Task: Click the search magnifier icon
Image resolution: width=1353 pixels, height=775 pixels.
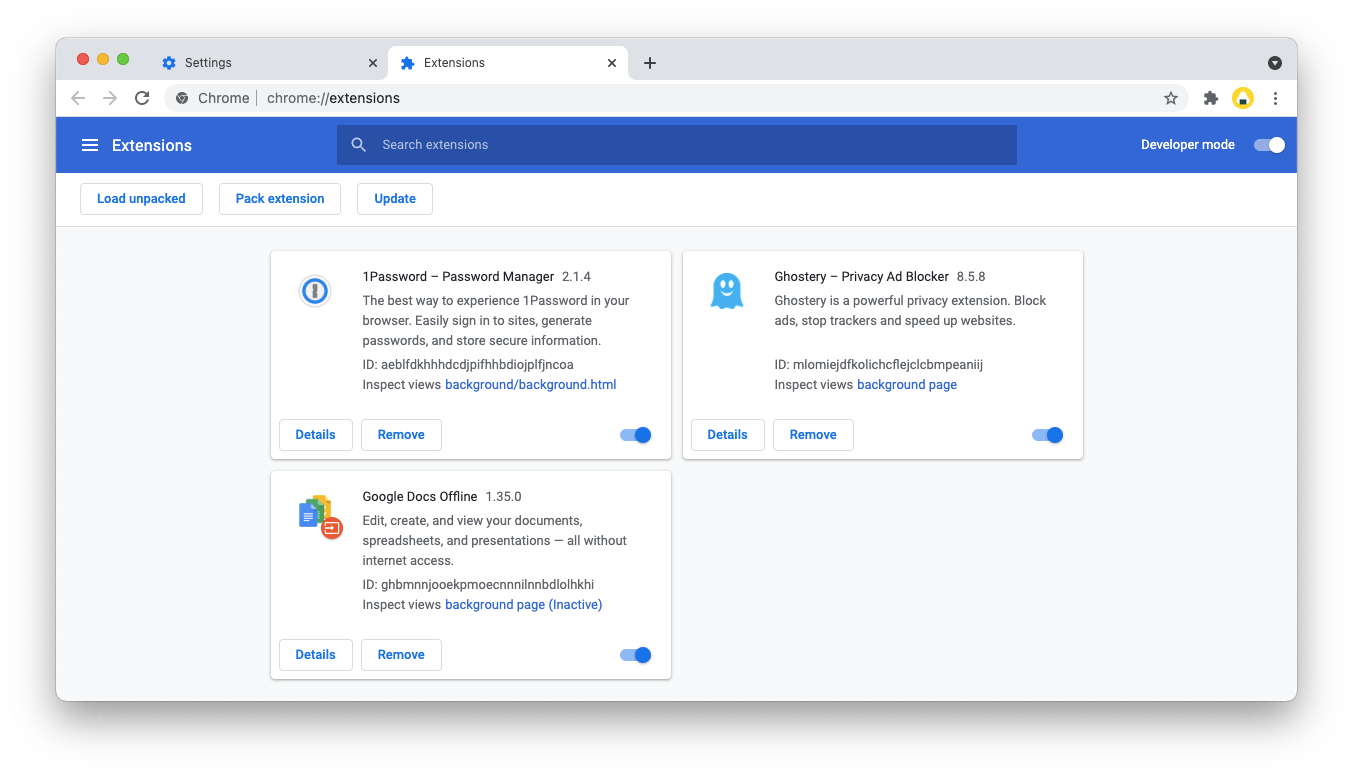Action: 359,145
